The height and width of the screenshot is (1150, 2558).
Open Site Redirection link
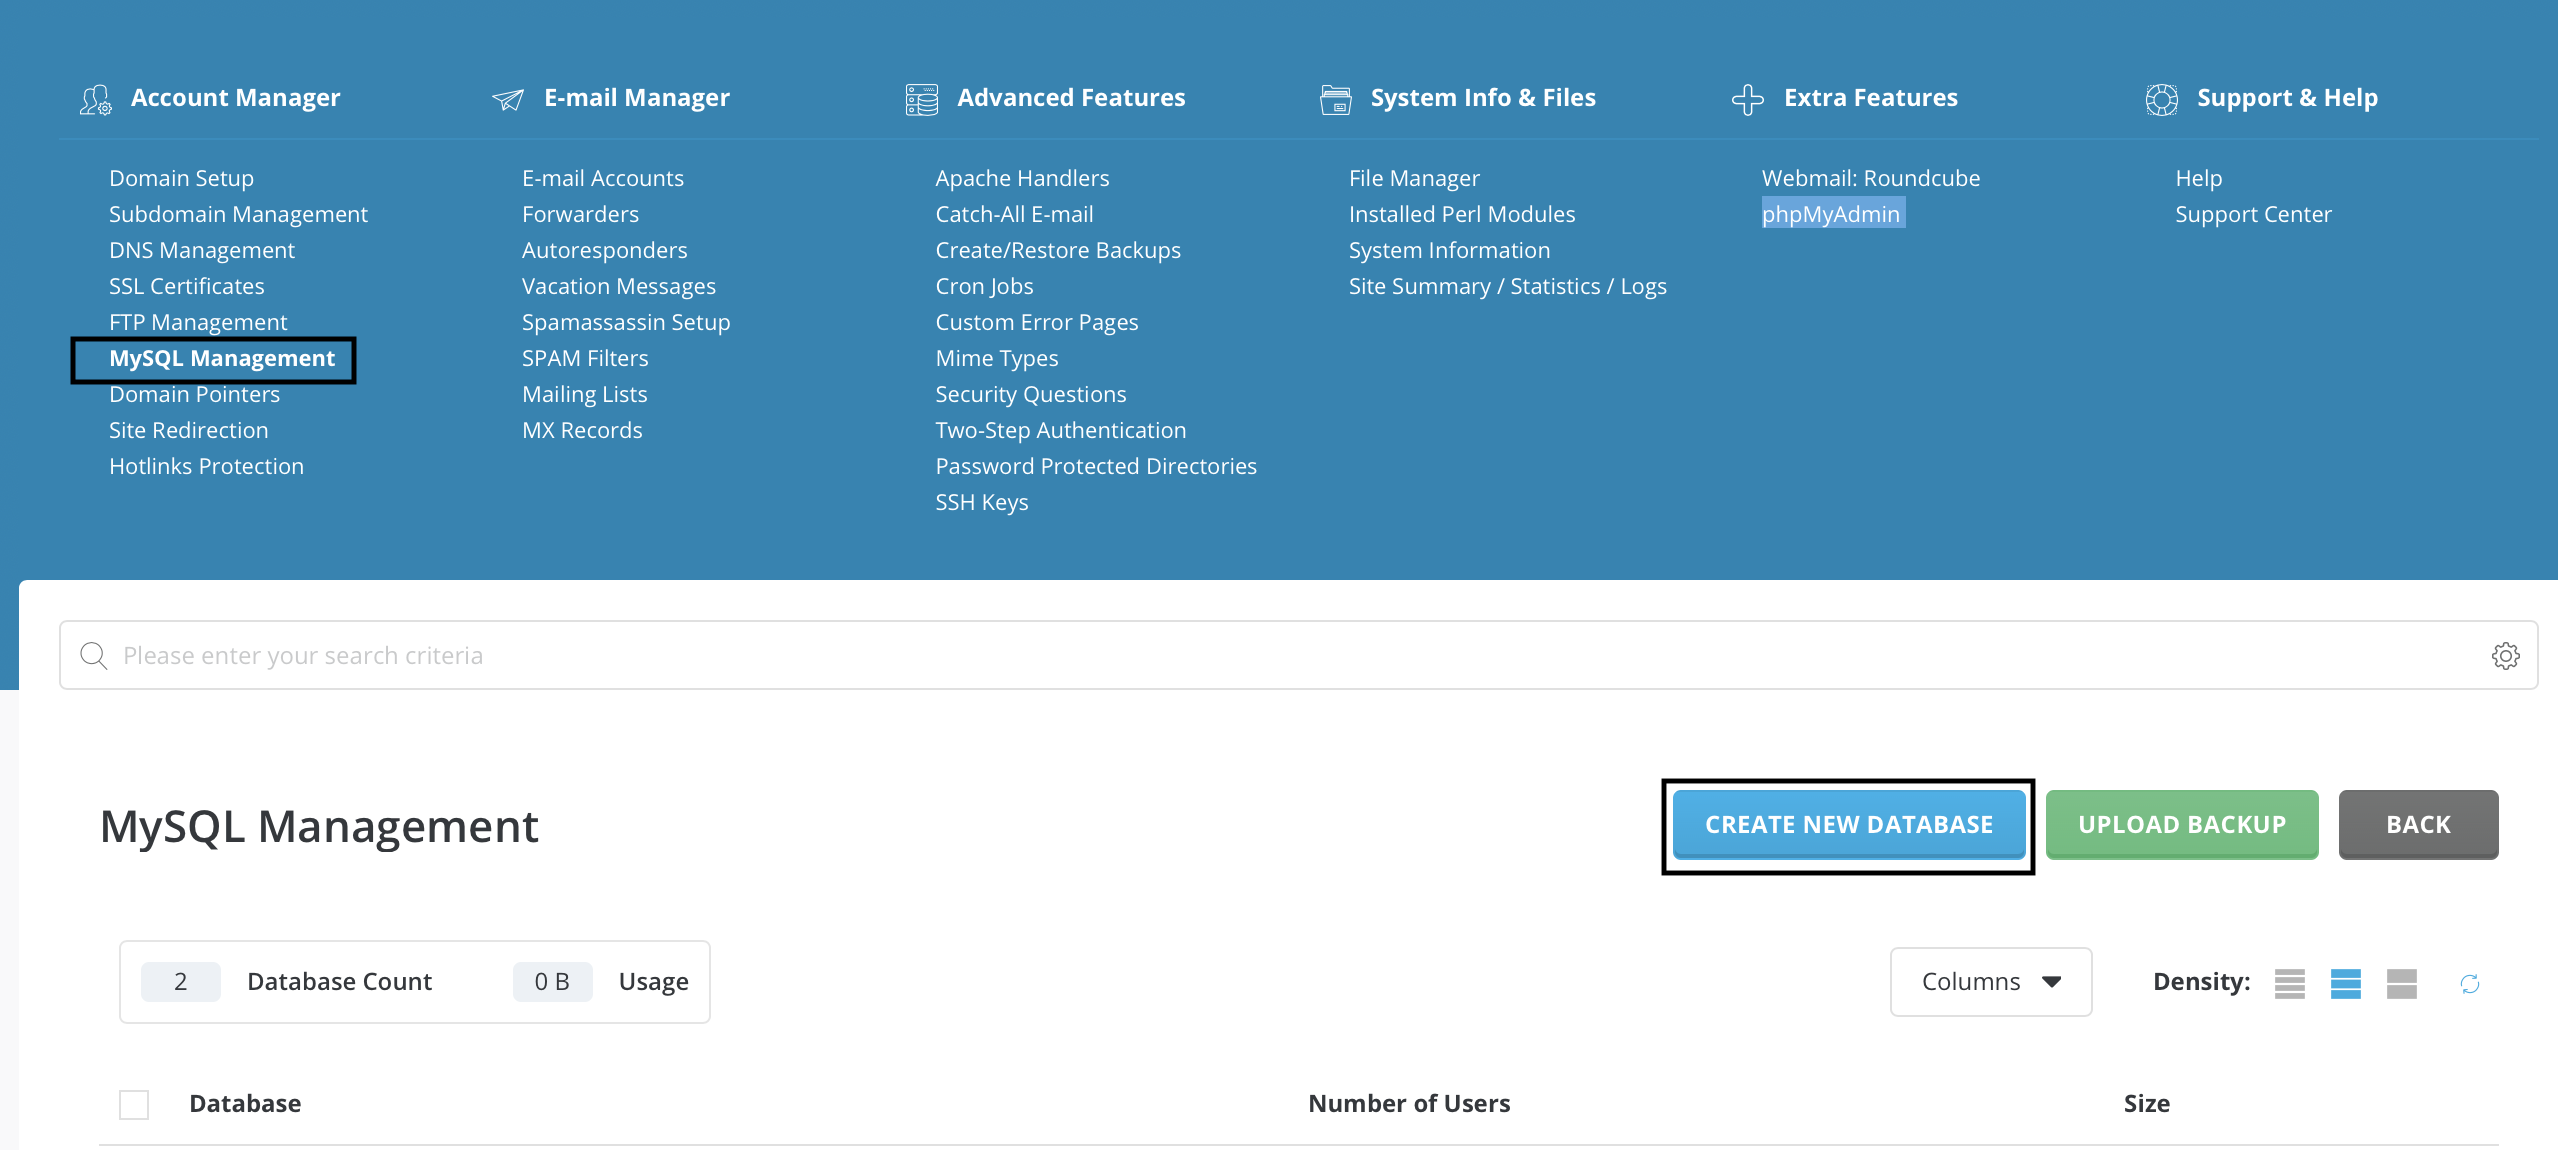coord(188,430)
